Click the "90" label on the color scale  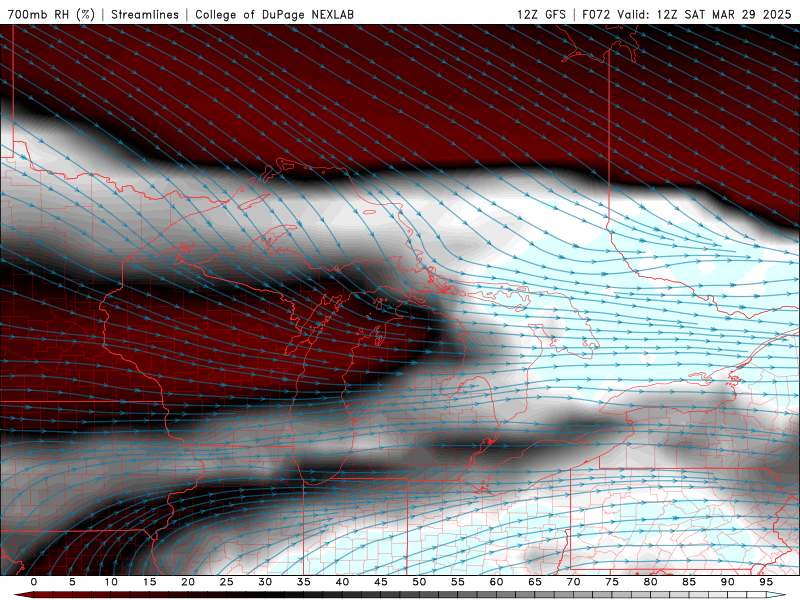(x=727, y=582)
